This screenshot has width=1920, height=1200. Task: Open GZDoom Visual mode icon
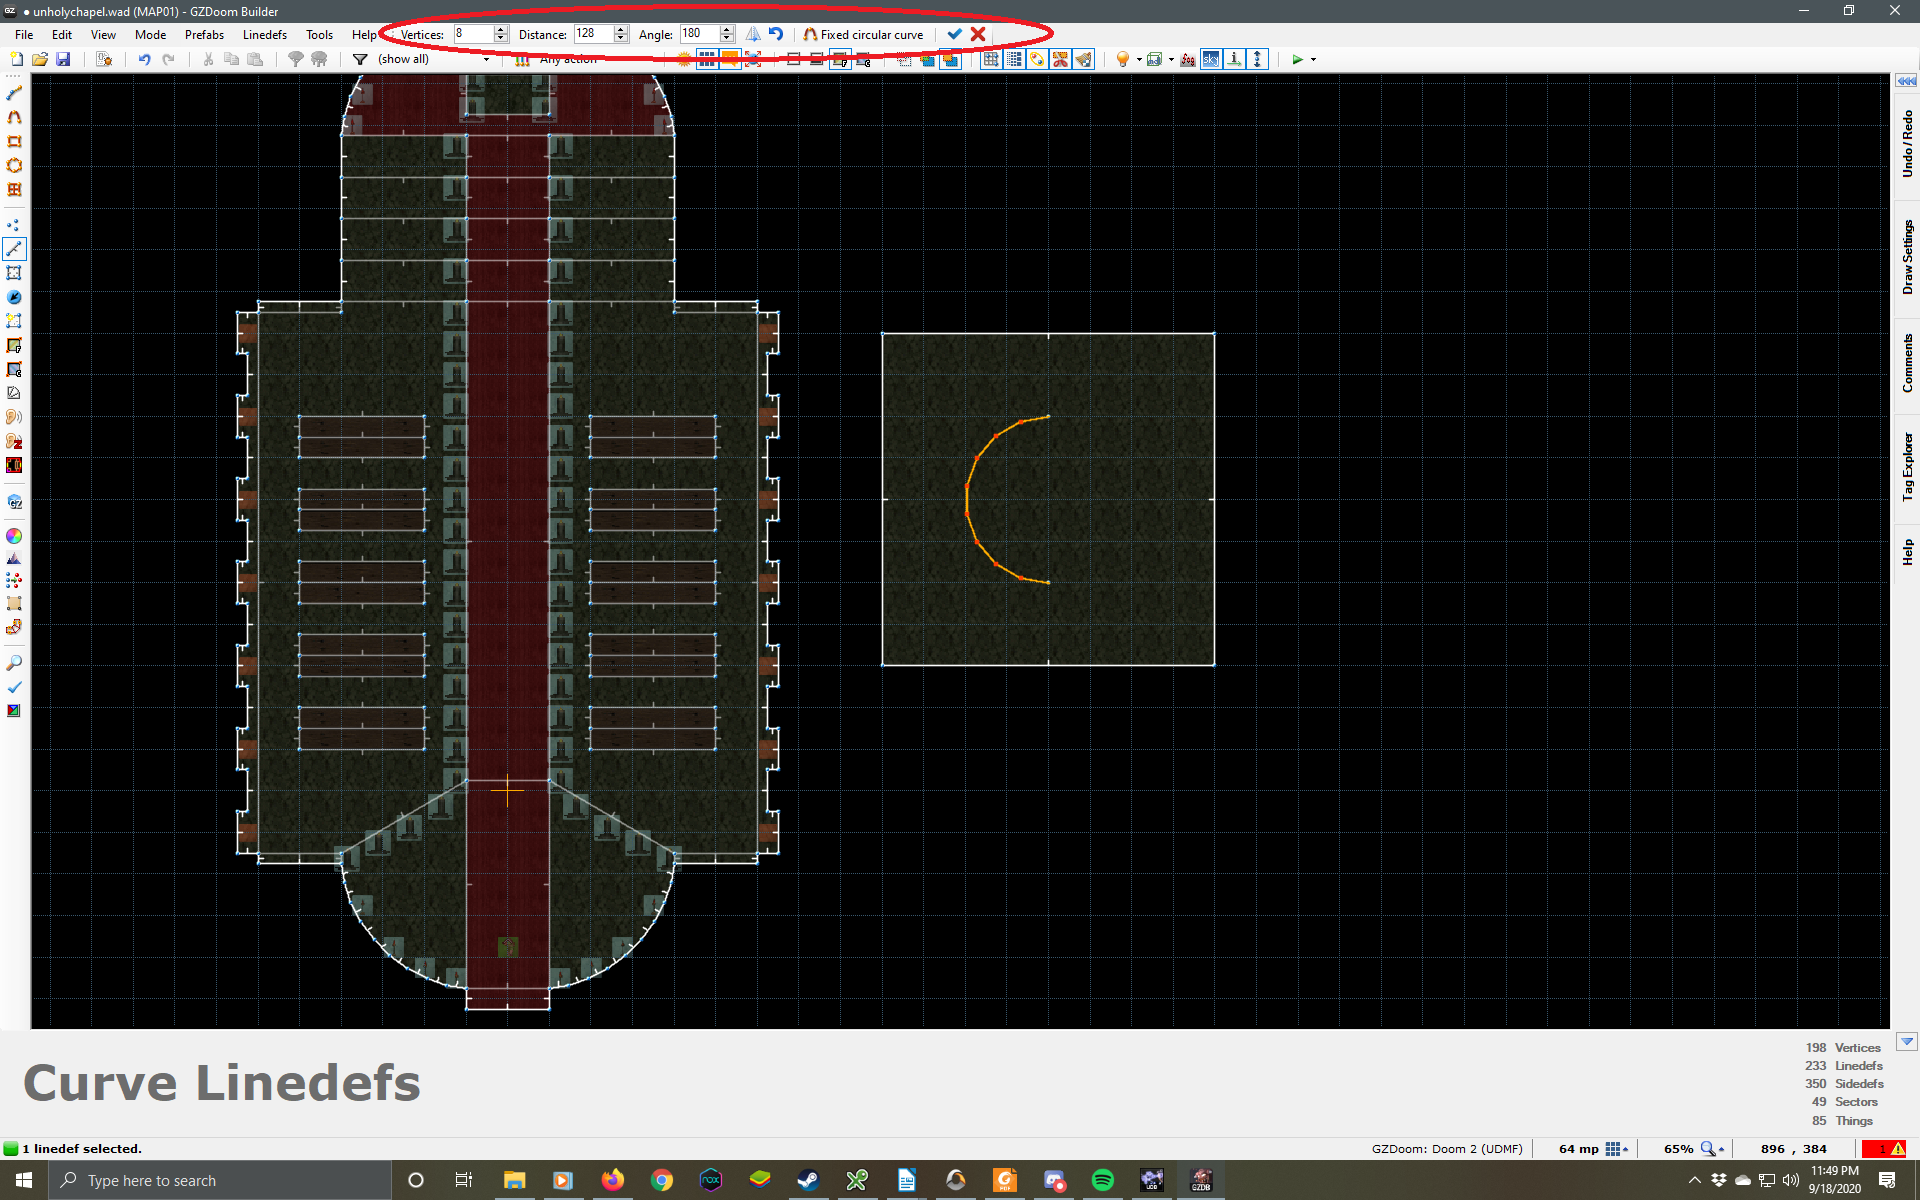coord(14,502)
